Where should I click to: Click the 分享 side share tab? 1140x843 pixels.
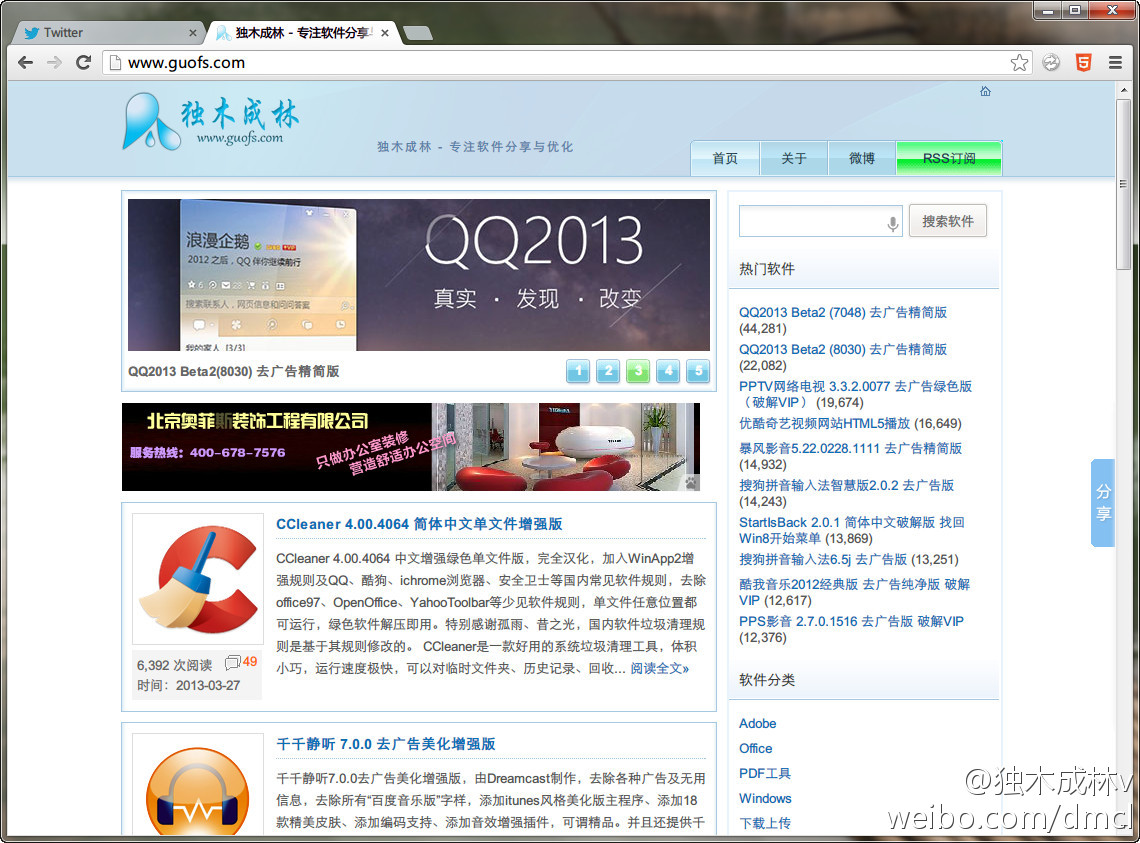[1103, 503]
